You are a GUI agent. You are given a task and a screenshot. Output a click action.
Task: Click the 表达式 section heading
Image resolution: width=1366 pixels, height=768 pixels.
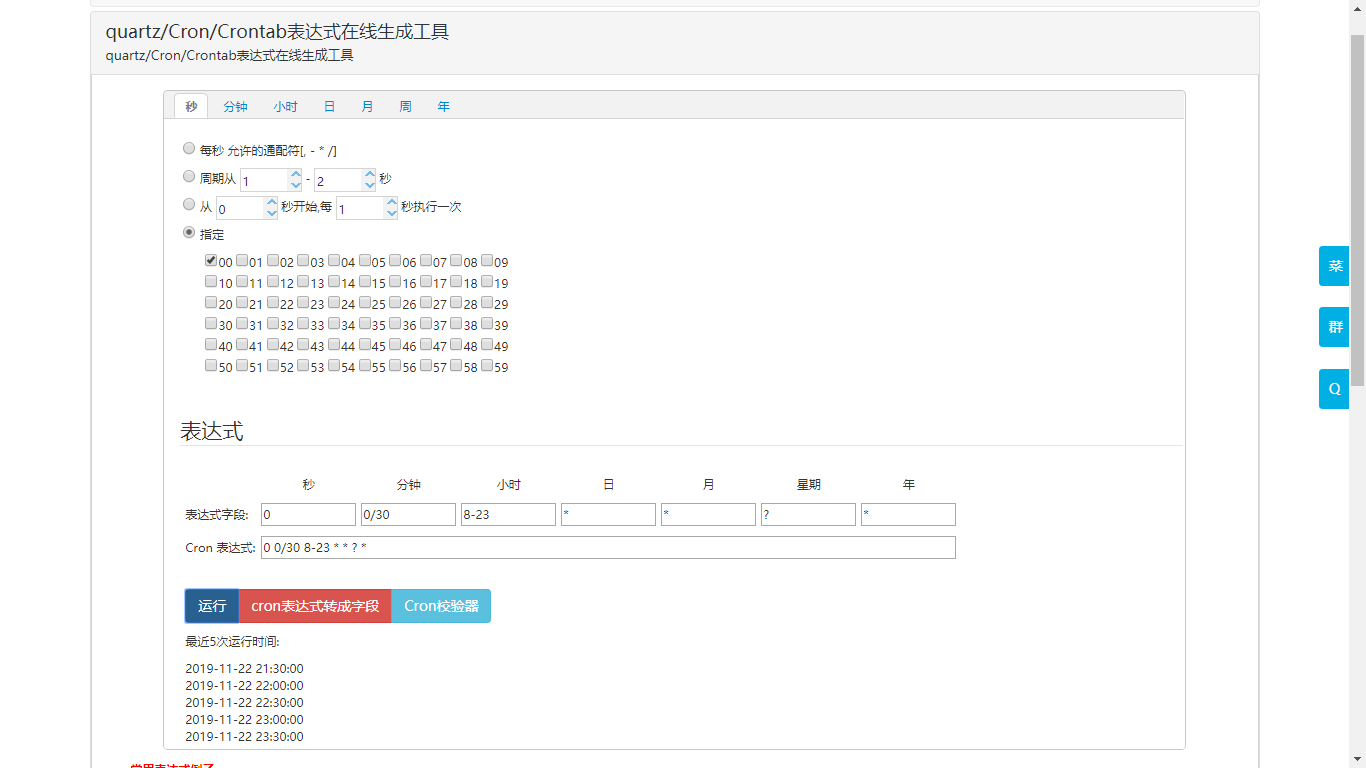pos(211,431)
